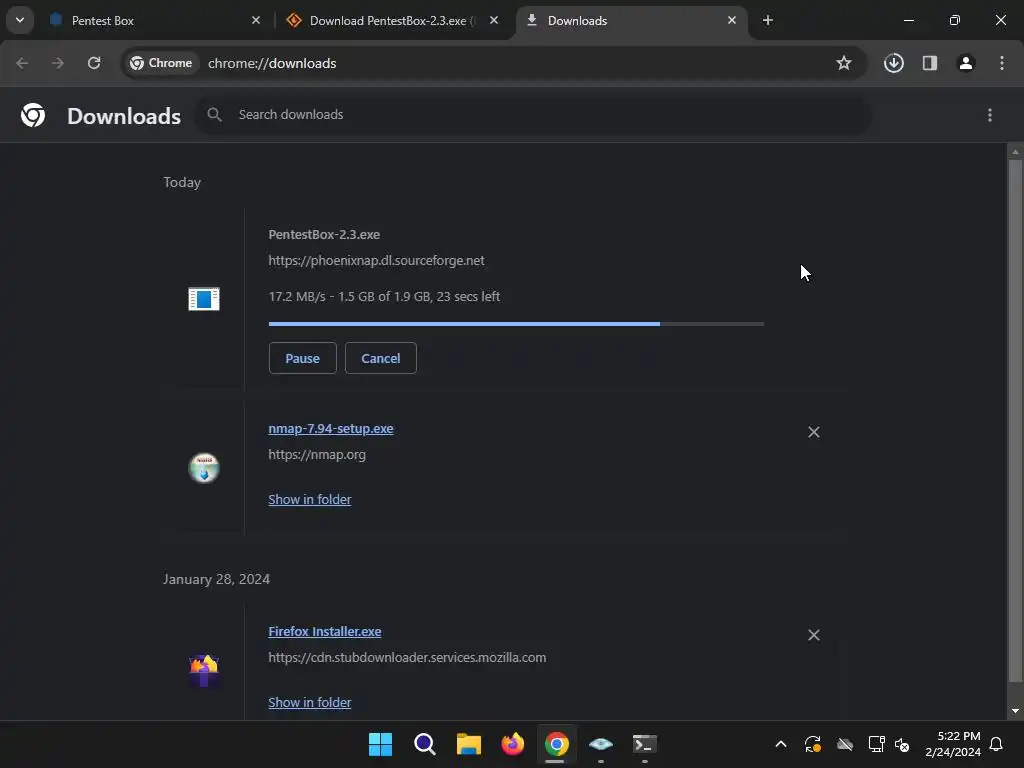Pause the PentestBox download
The height and width of the screenshot is (768, 1024).
[x=302, y=358]
